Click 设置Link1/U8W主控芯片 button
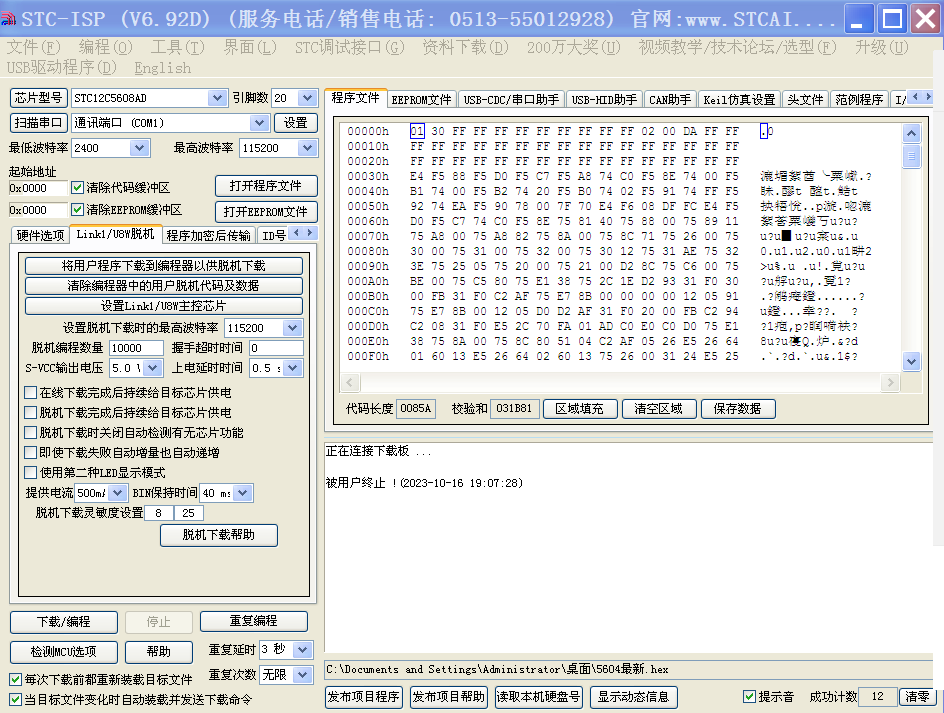Screen dimensions: 944x713 pos(164,305)
